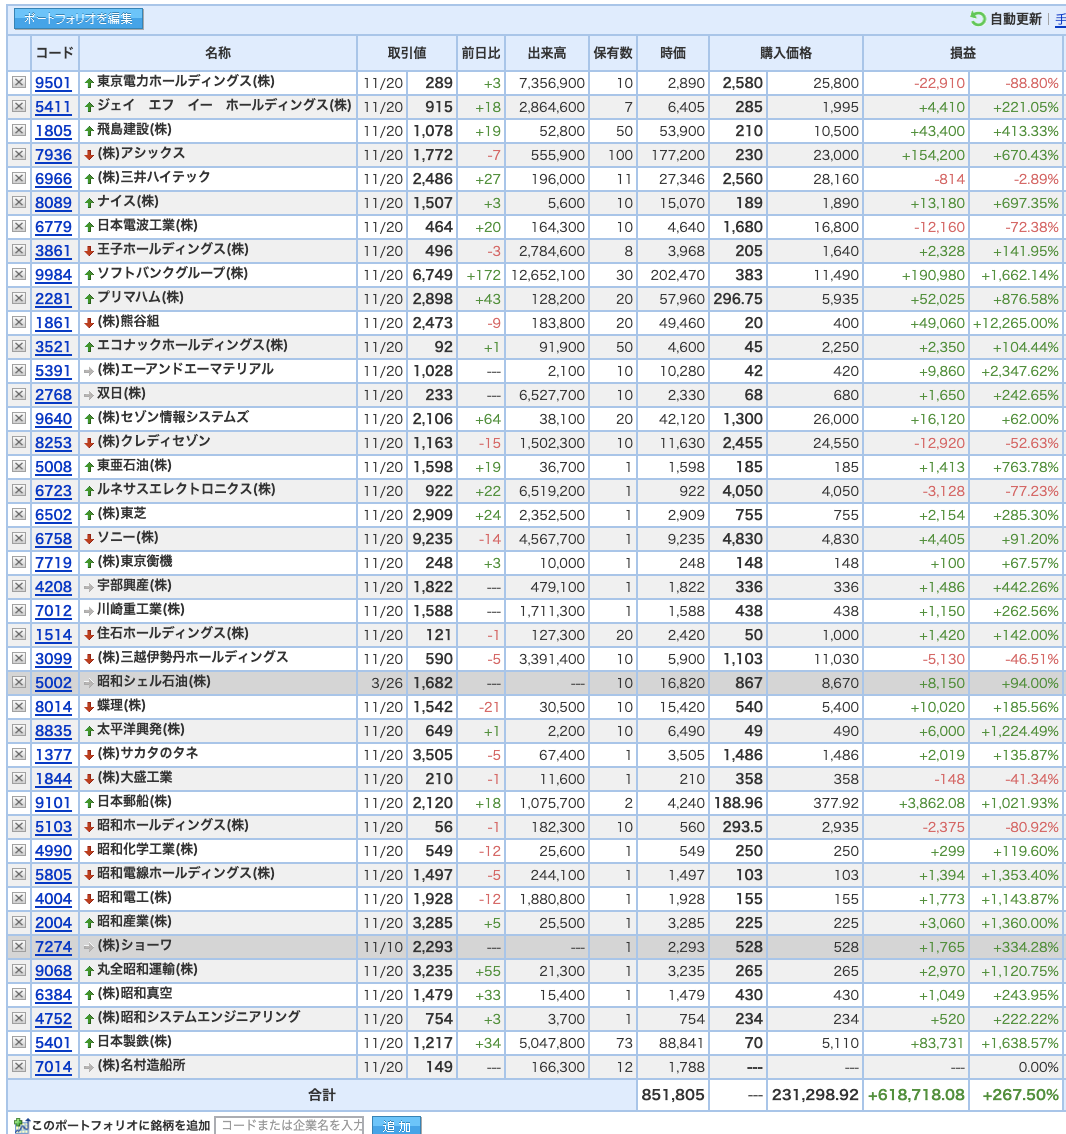Viewport: 1066px width, 1134px height.
Task: Click the X icon beside code 7012
Action: (19, 611)
